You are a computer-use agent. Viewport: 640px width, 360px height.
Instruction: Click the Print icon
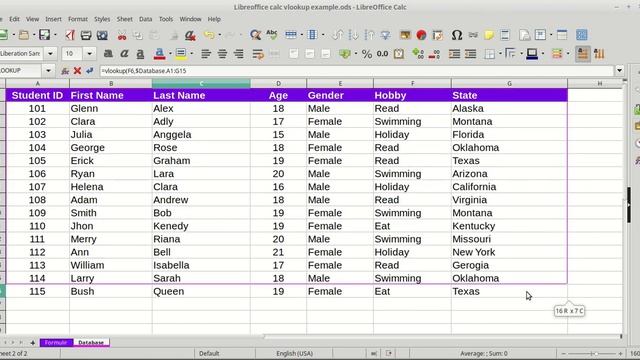pyautogui.click(x=86, y=35)
